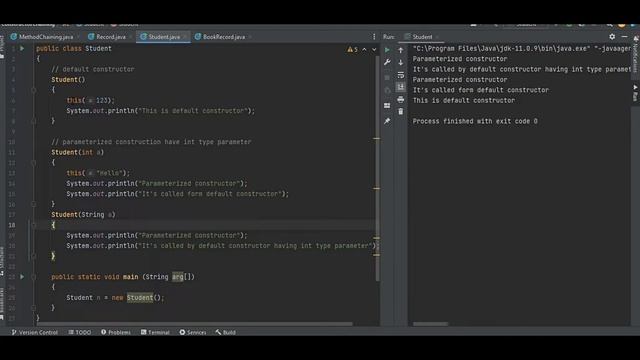
Task: Click 'Process finished with exit code 0' text
Action: (x=475, y=121)
